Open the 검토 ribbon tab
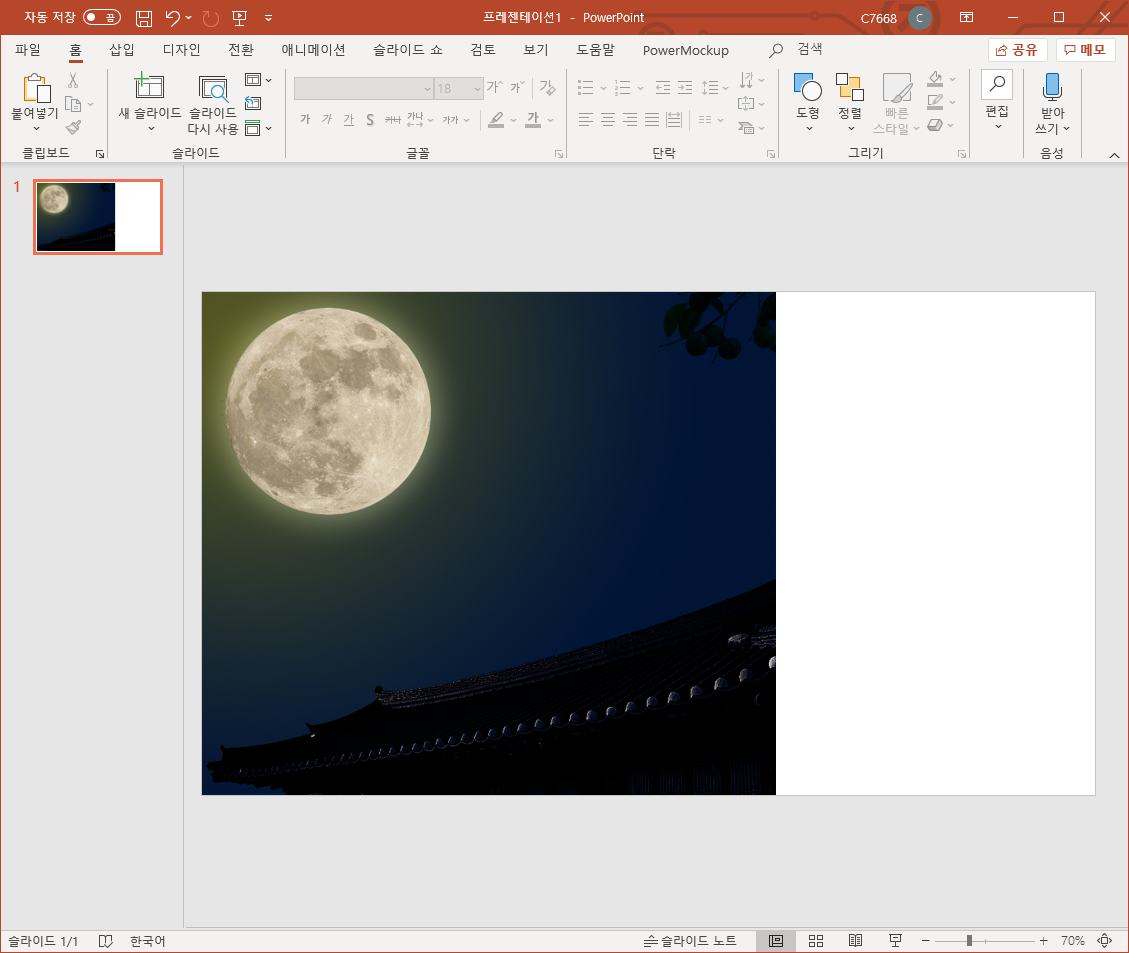1129x953 pixels. click(483, 50)
